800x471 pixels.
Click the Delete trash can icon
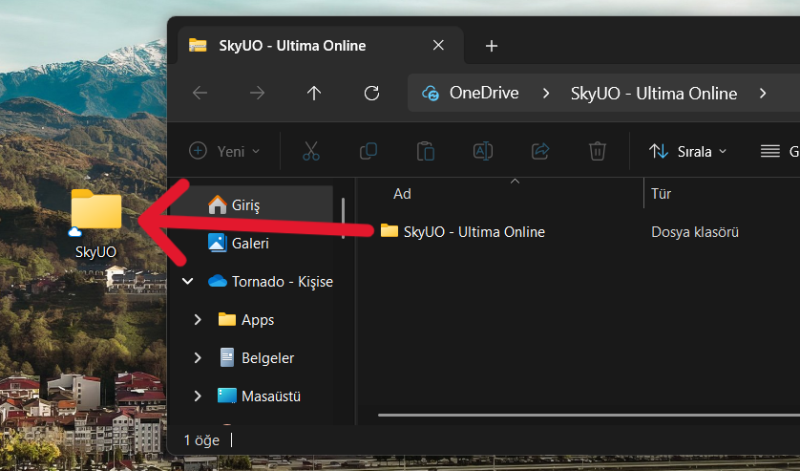pyautogui.click(x=597, y=152)
